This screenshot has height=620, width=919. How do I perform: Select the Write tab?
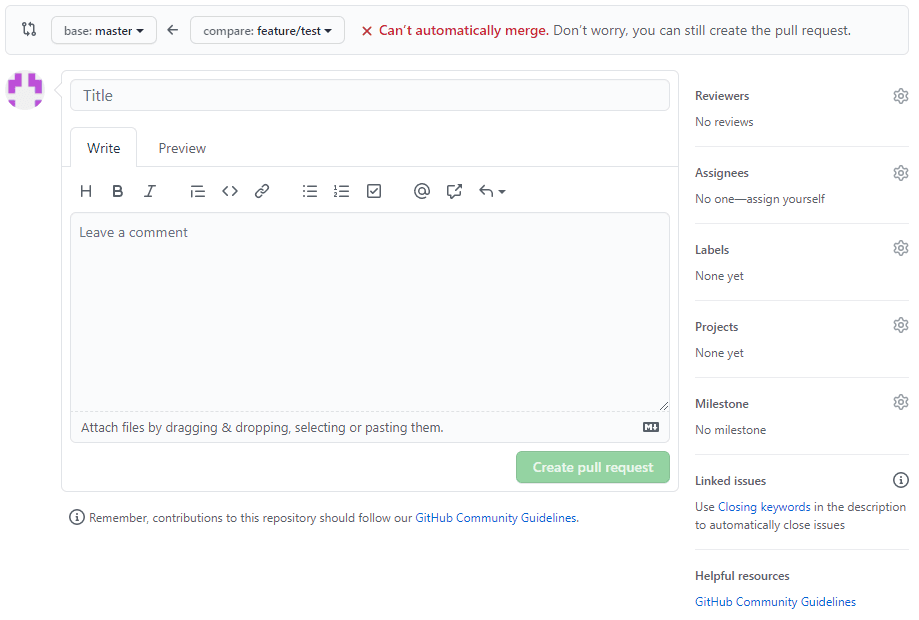[x=103, y=147]
